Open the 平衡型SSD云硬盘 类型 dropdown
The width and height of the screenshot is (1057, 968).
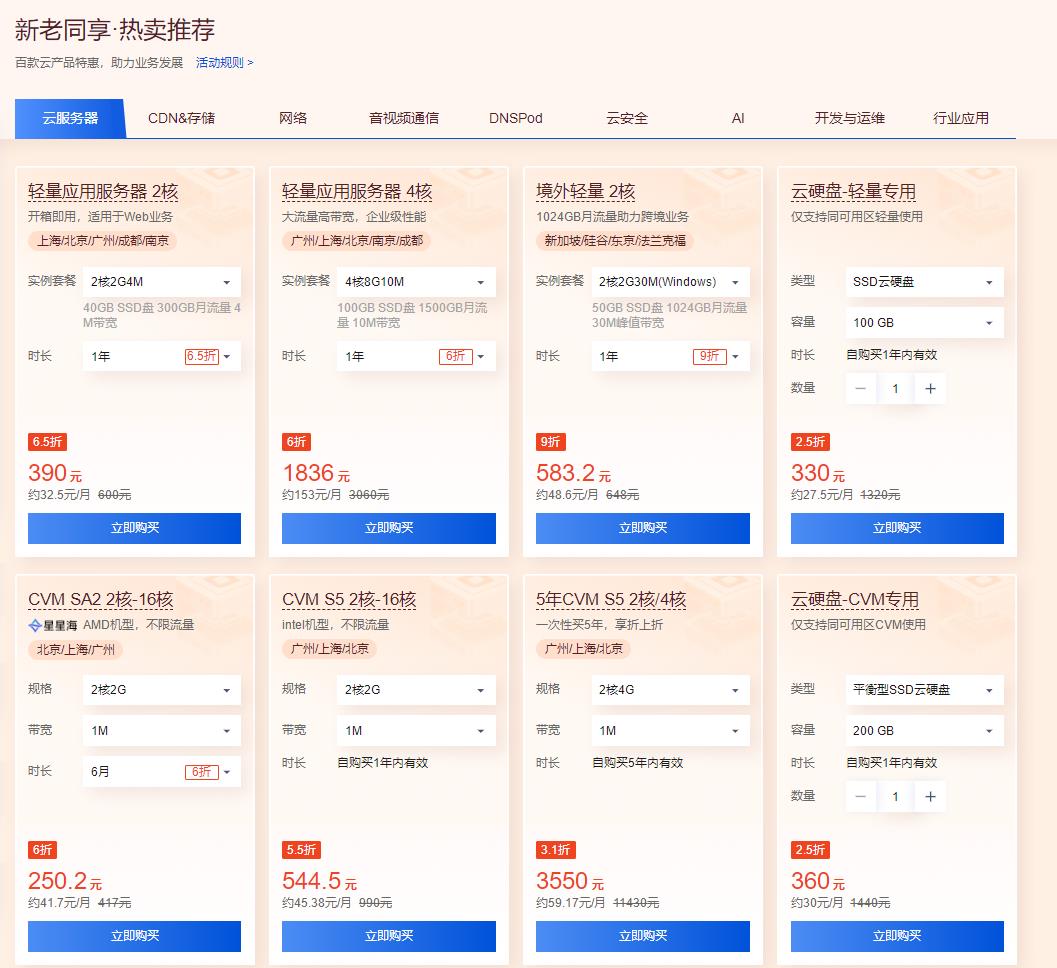[x=924, y=690]
